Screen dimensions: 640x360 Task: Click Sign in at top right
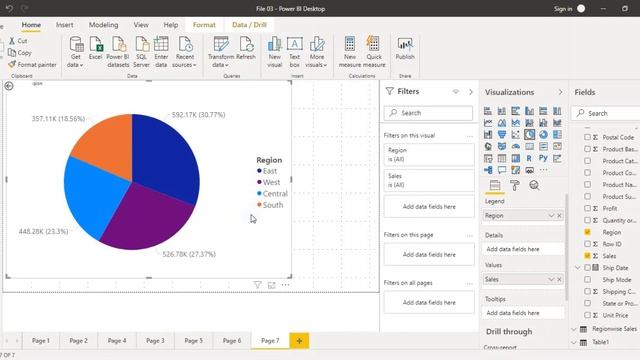click(x=563, y=9)
